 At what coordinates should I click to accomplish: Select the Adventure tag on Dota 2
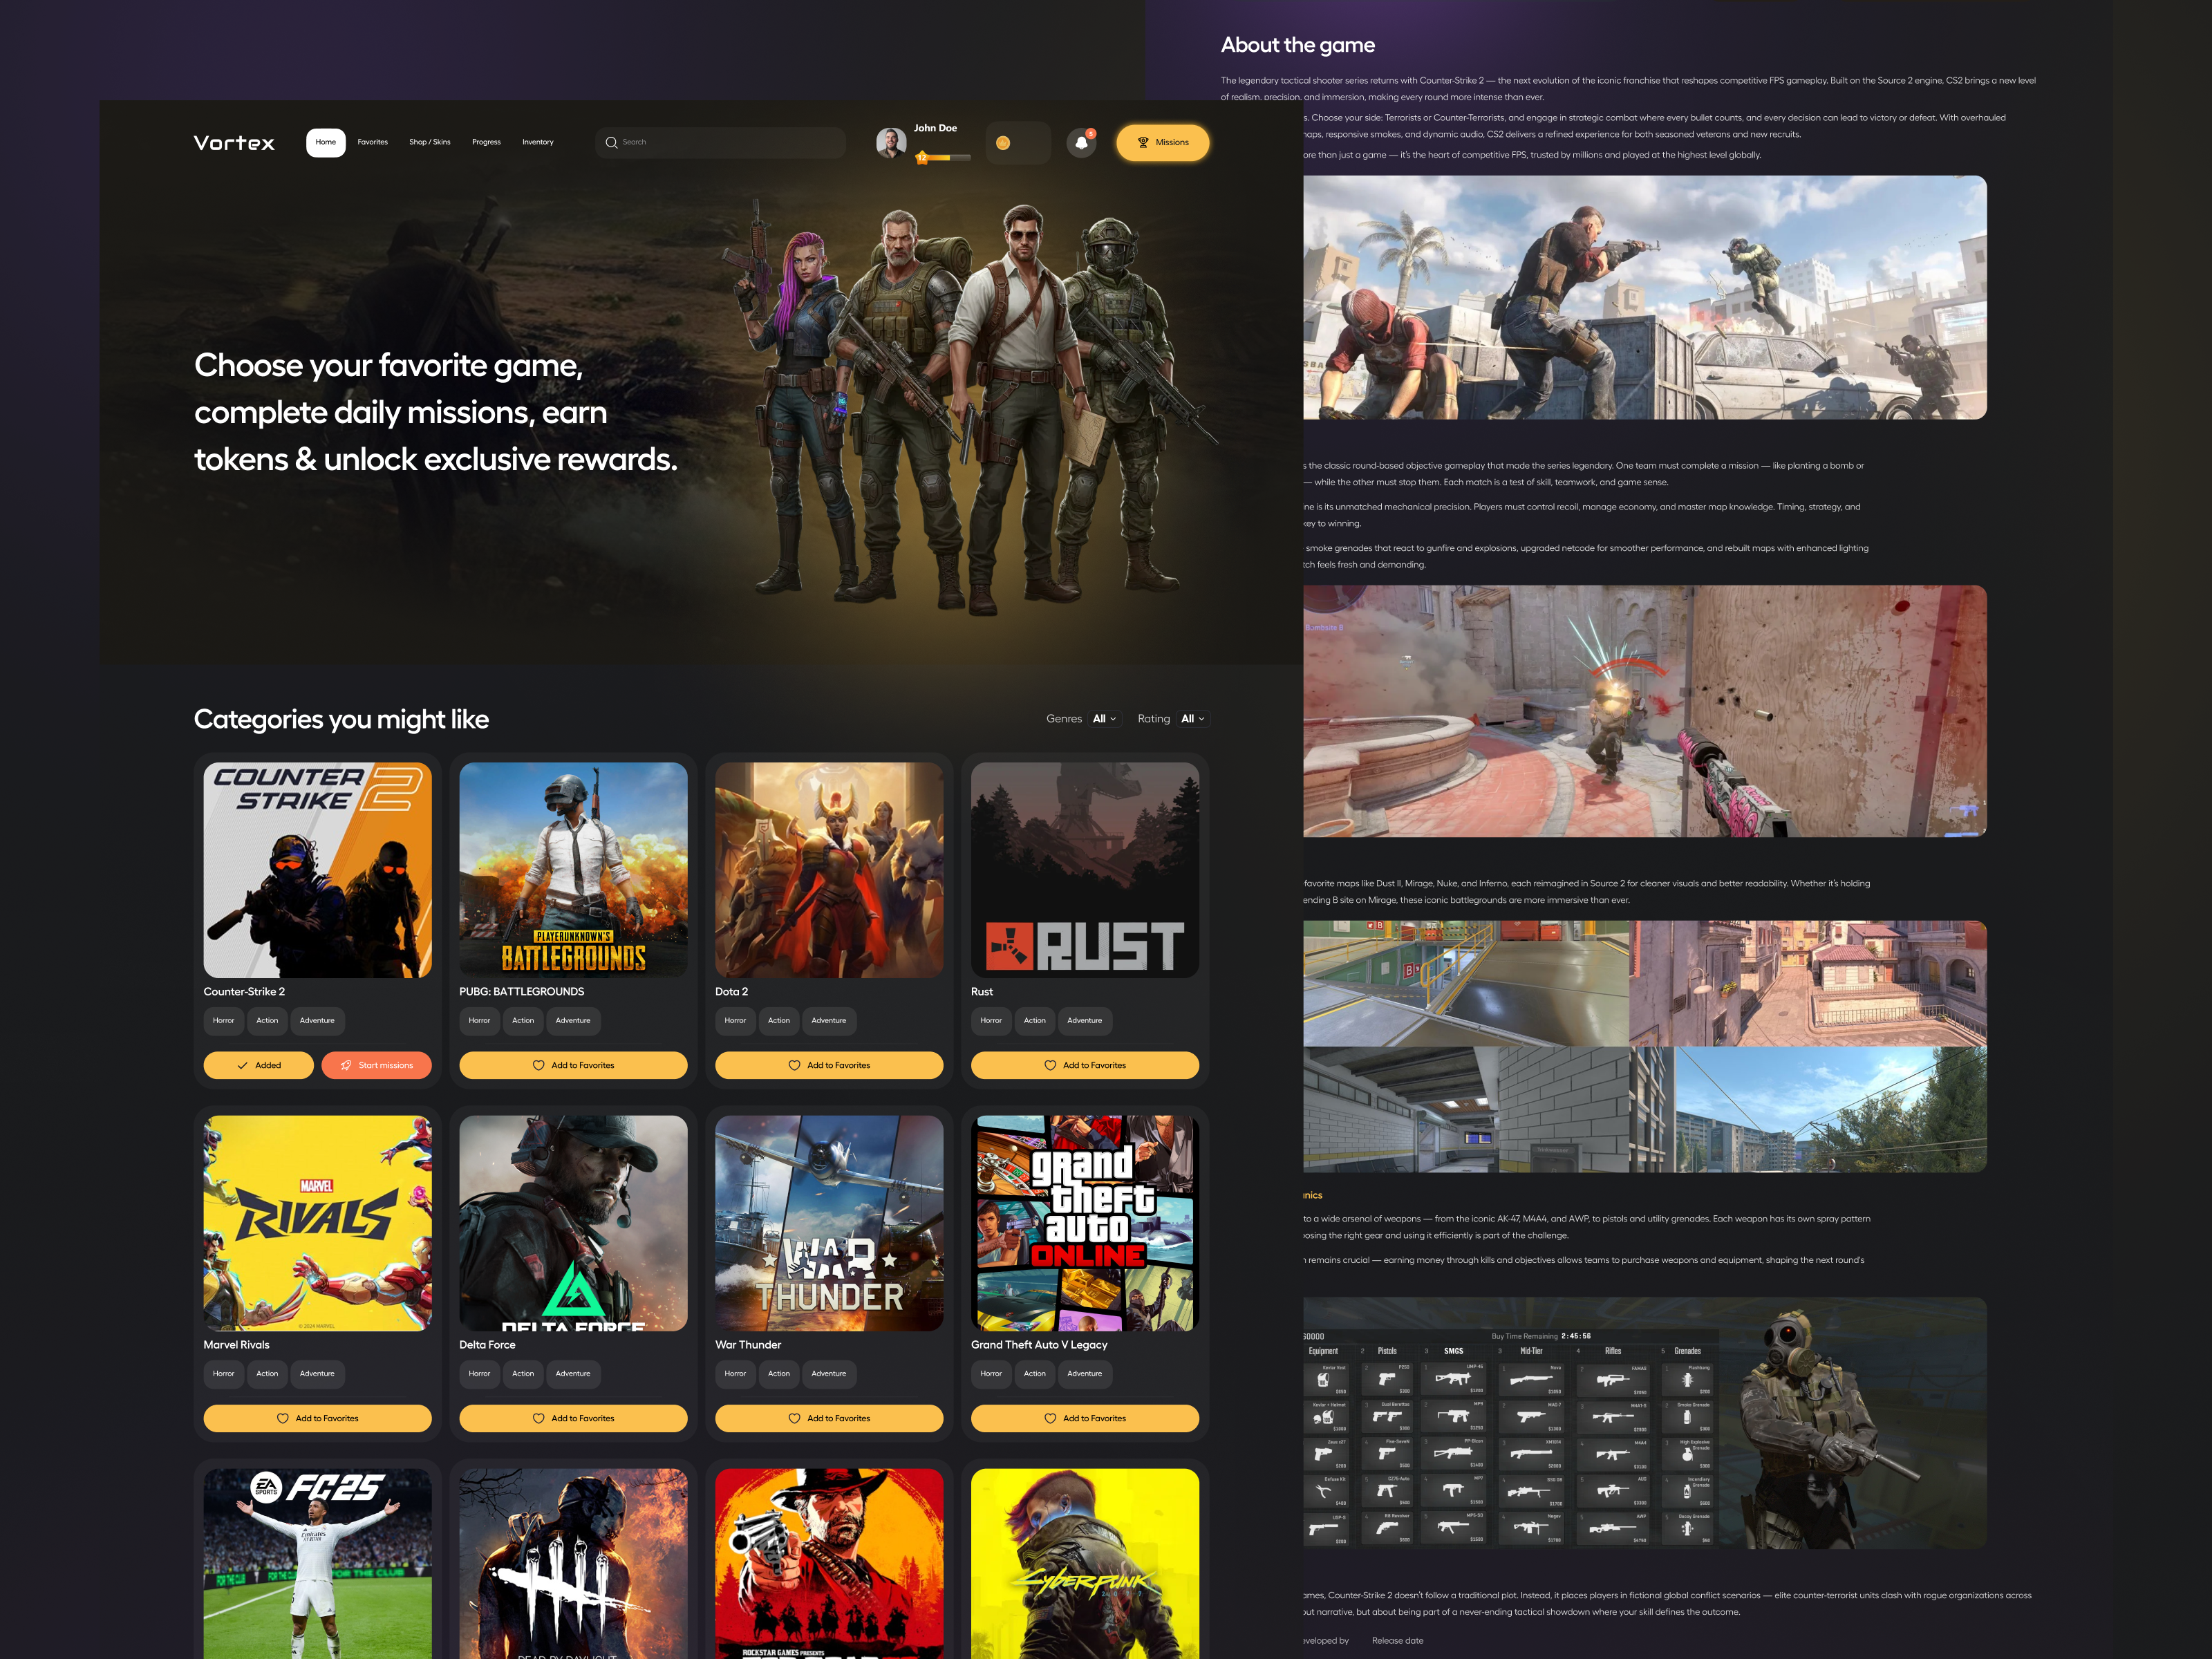click(829, 1021)
